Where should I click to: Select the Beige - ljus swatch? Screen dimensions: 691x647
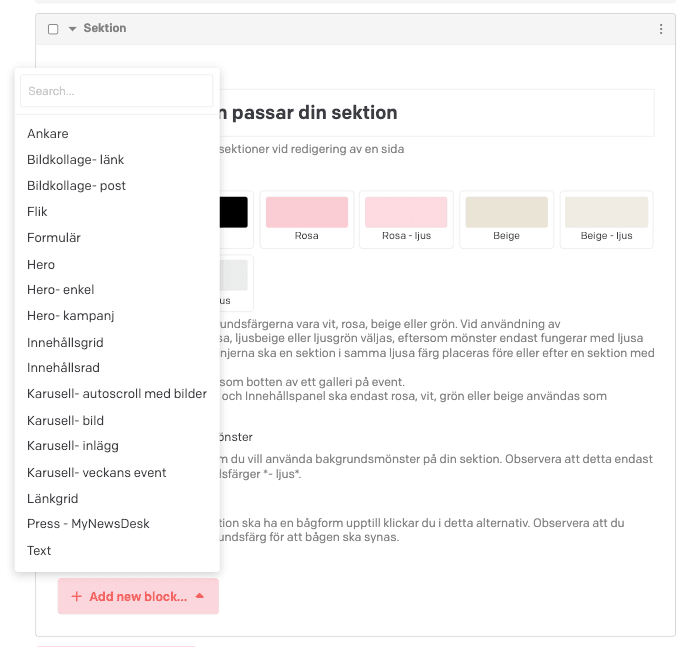[606, 219]
